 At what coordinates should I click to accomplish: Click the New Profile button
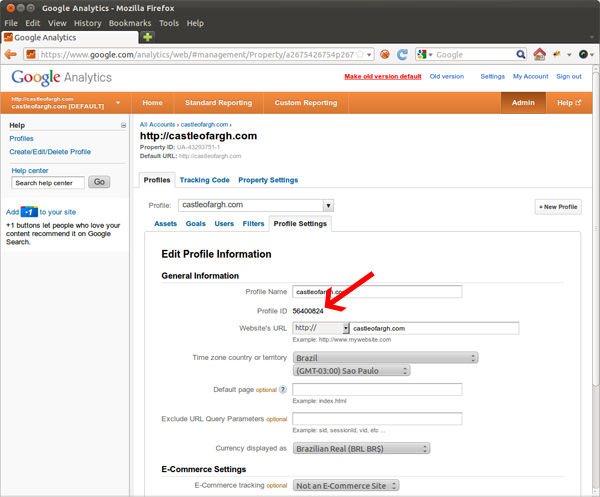point(558,207)
